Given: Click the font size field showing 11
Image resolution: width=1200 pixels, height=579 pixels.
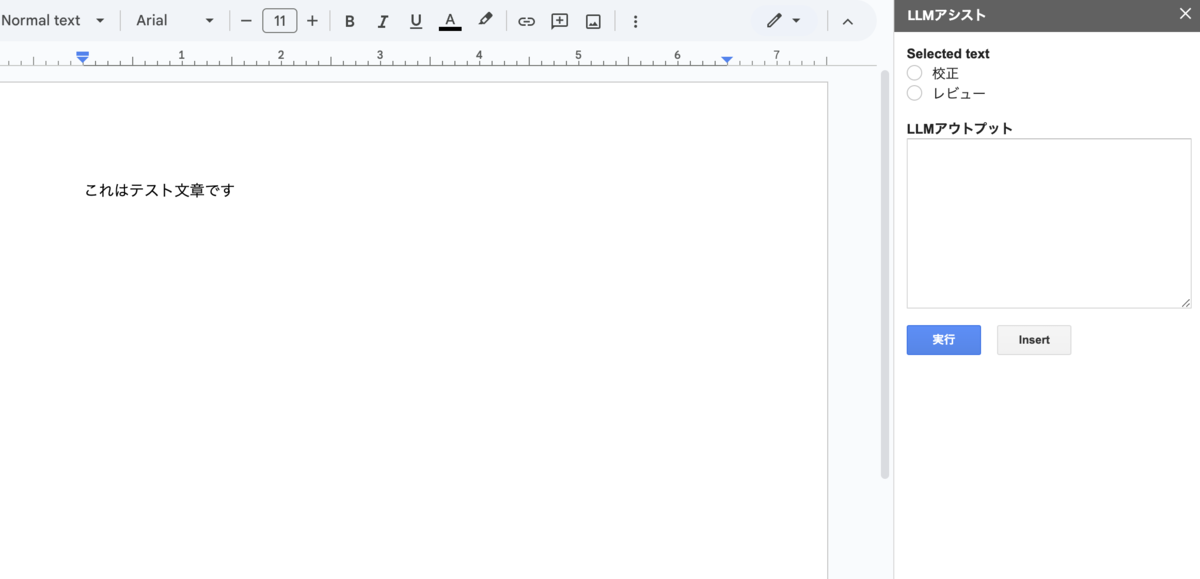Looking at the screenshot, I should (x=280, y=21).
